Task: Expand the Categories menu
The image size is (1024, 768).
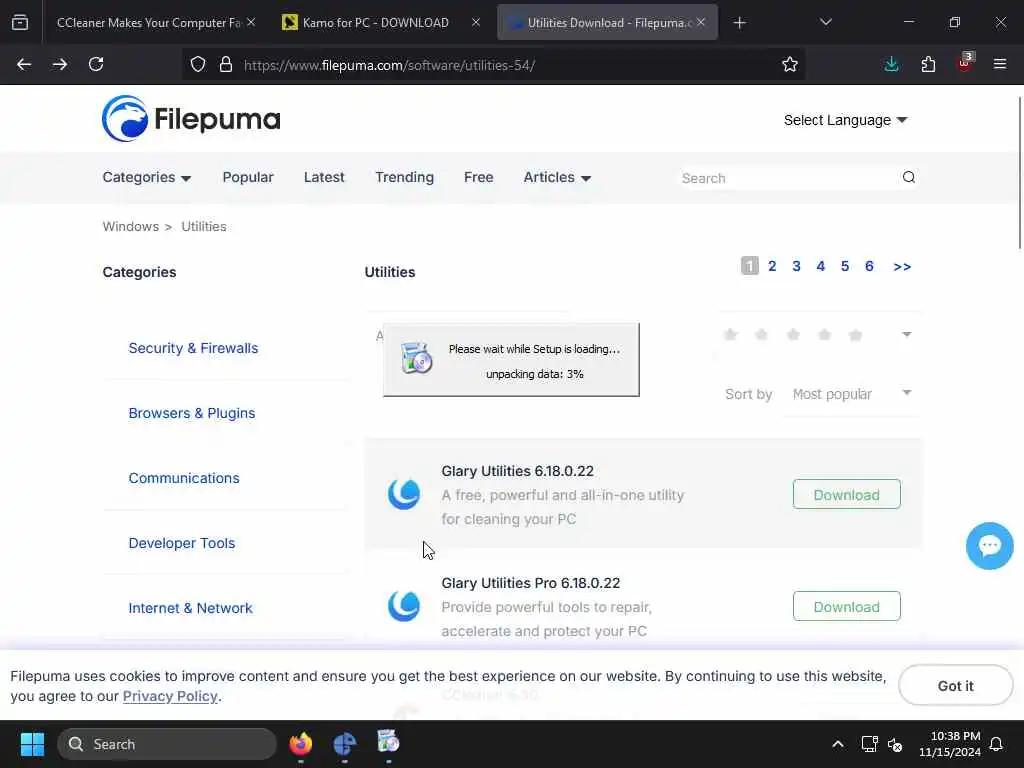Action: pyautogui.click(x=147, y=177)
